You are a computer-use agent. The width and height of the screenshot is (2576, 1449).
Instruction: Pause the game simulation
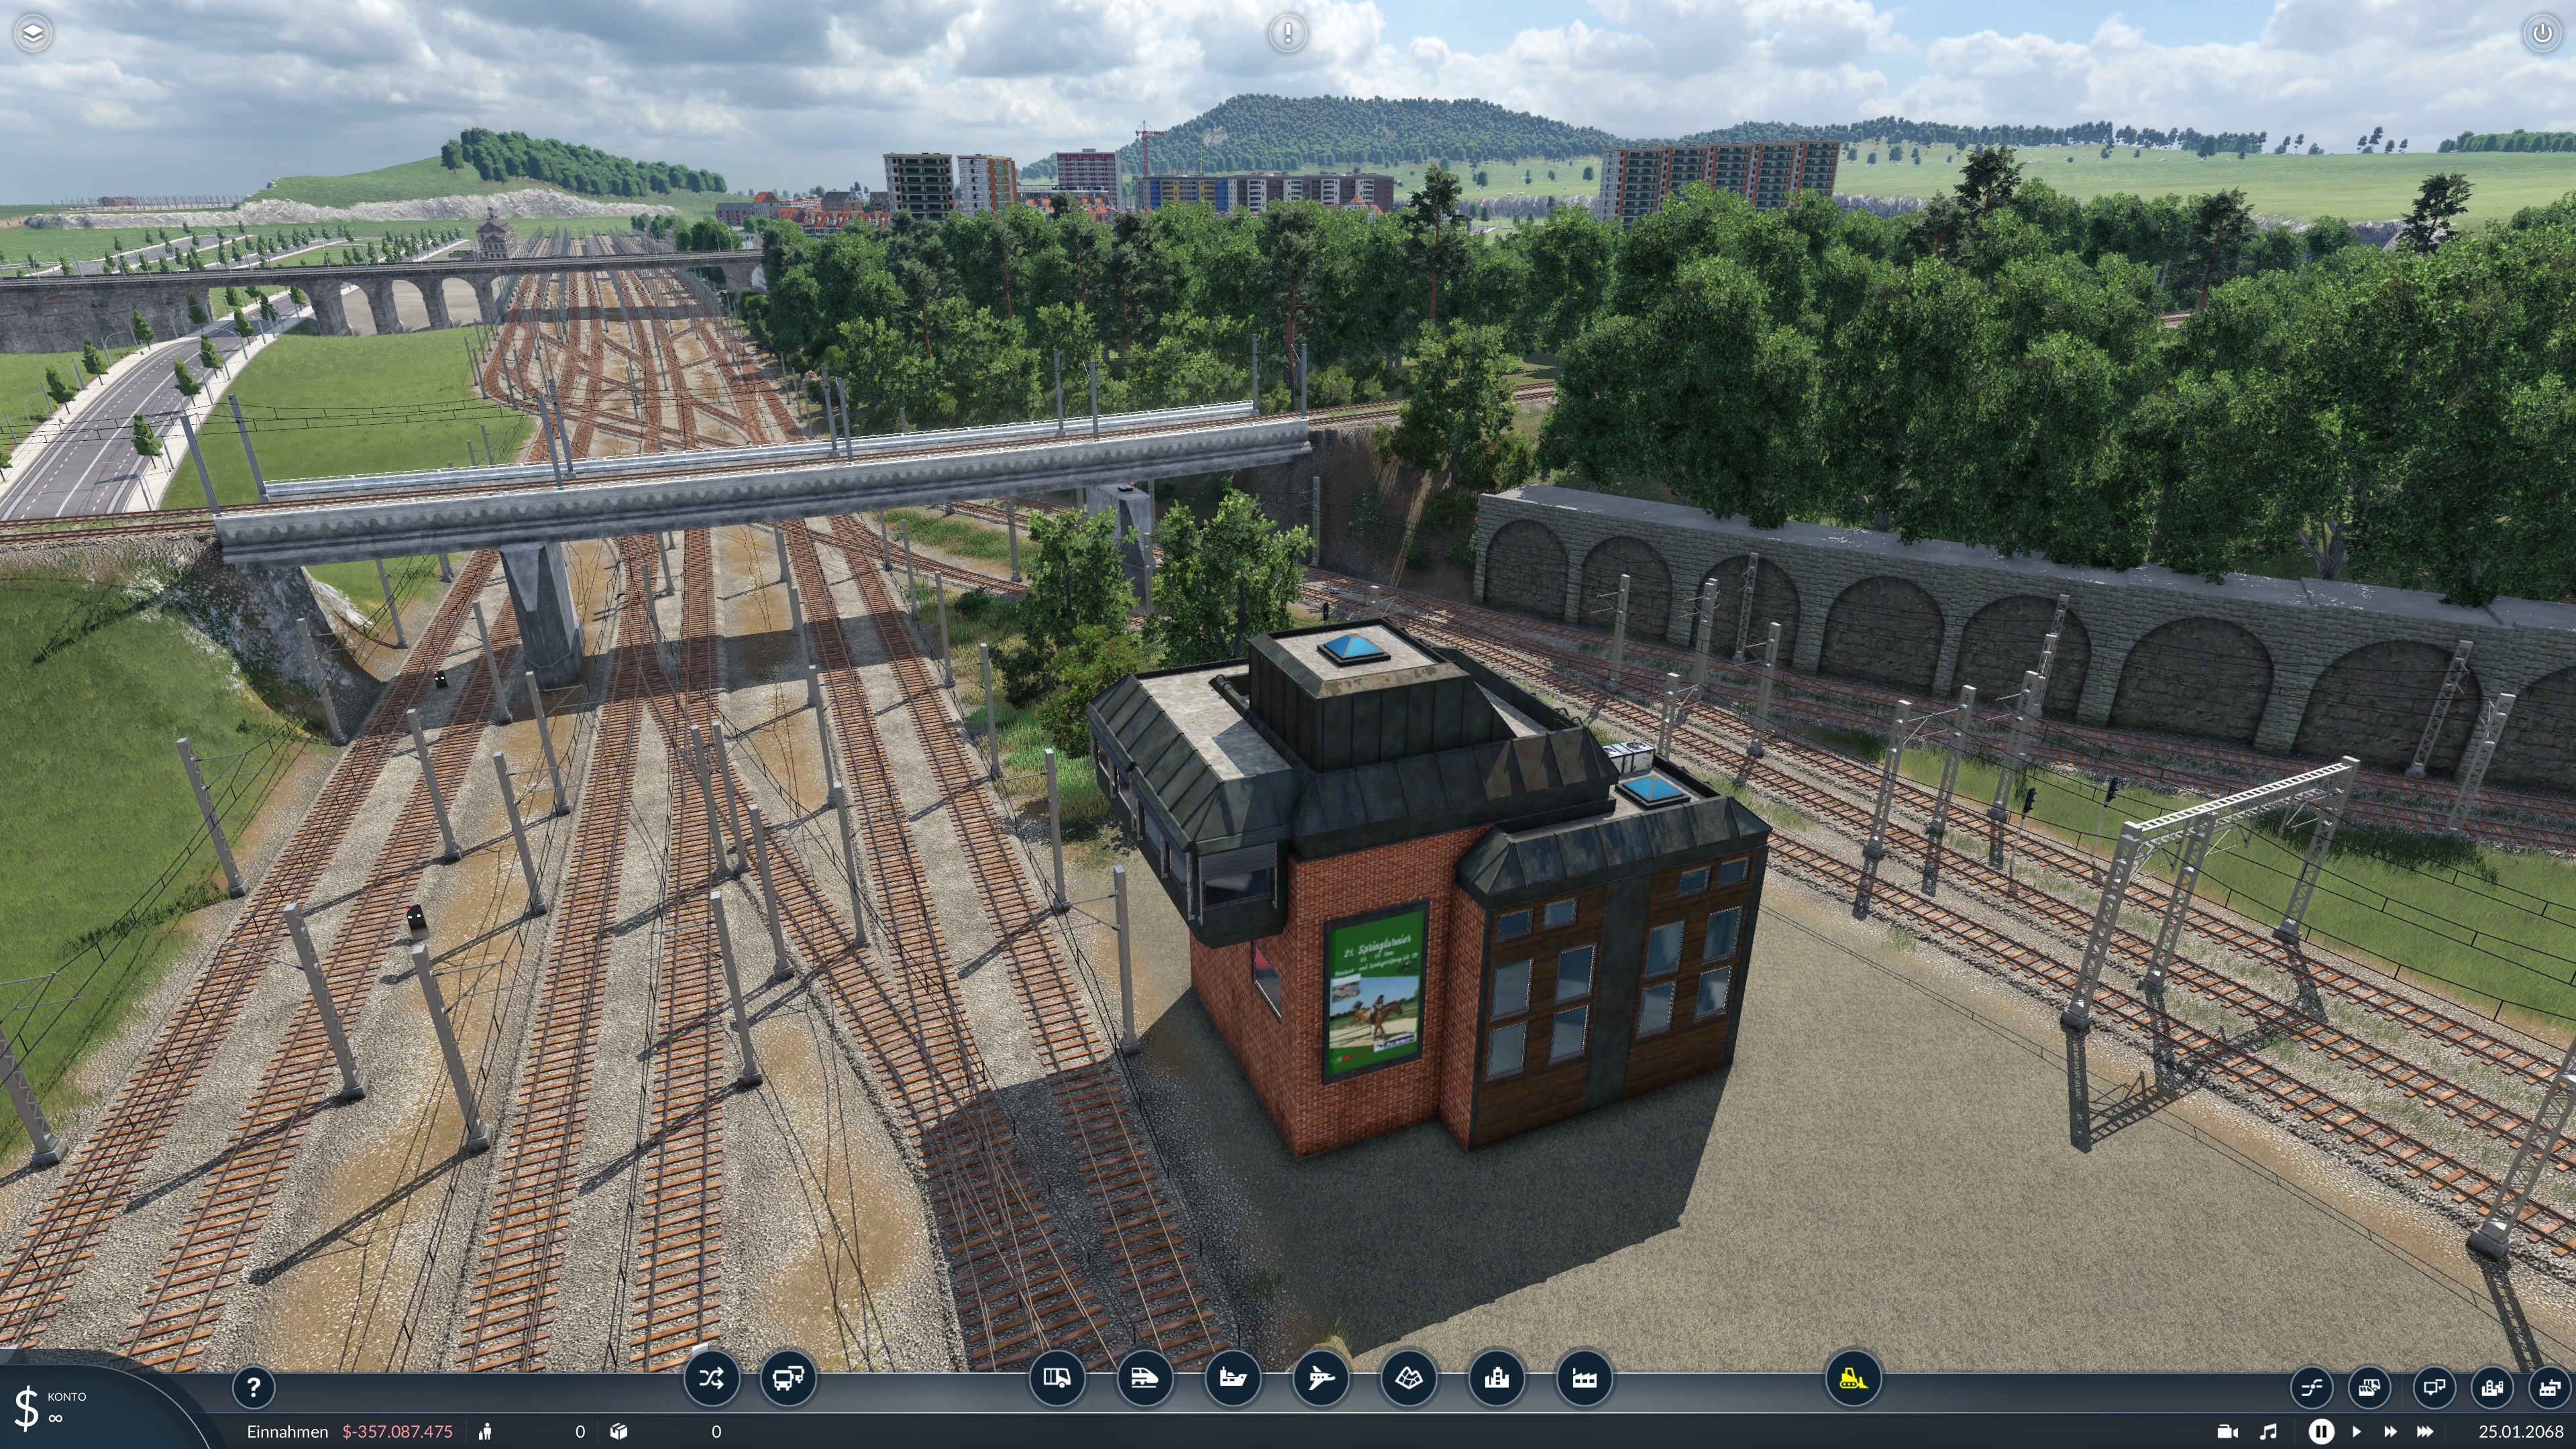pos(2321,1431)
